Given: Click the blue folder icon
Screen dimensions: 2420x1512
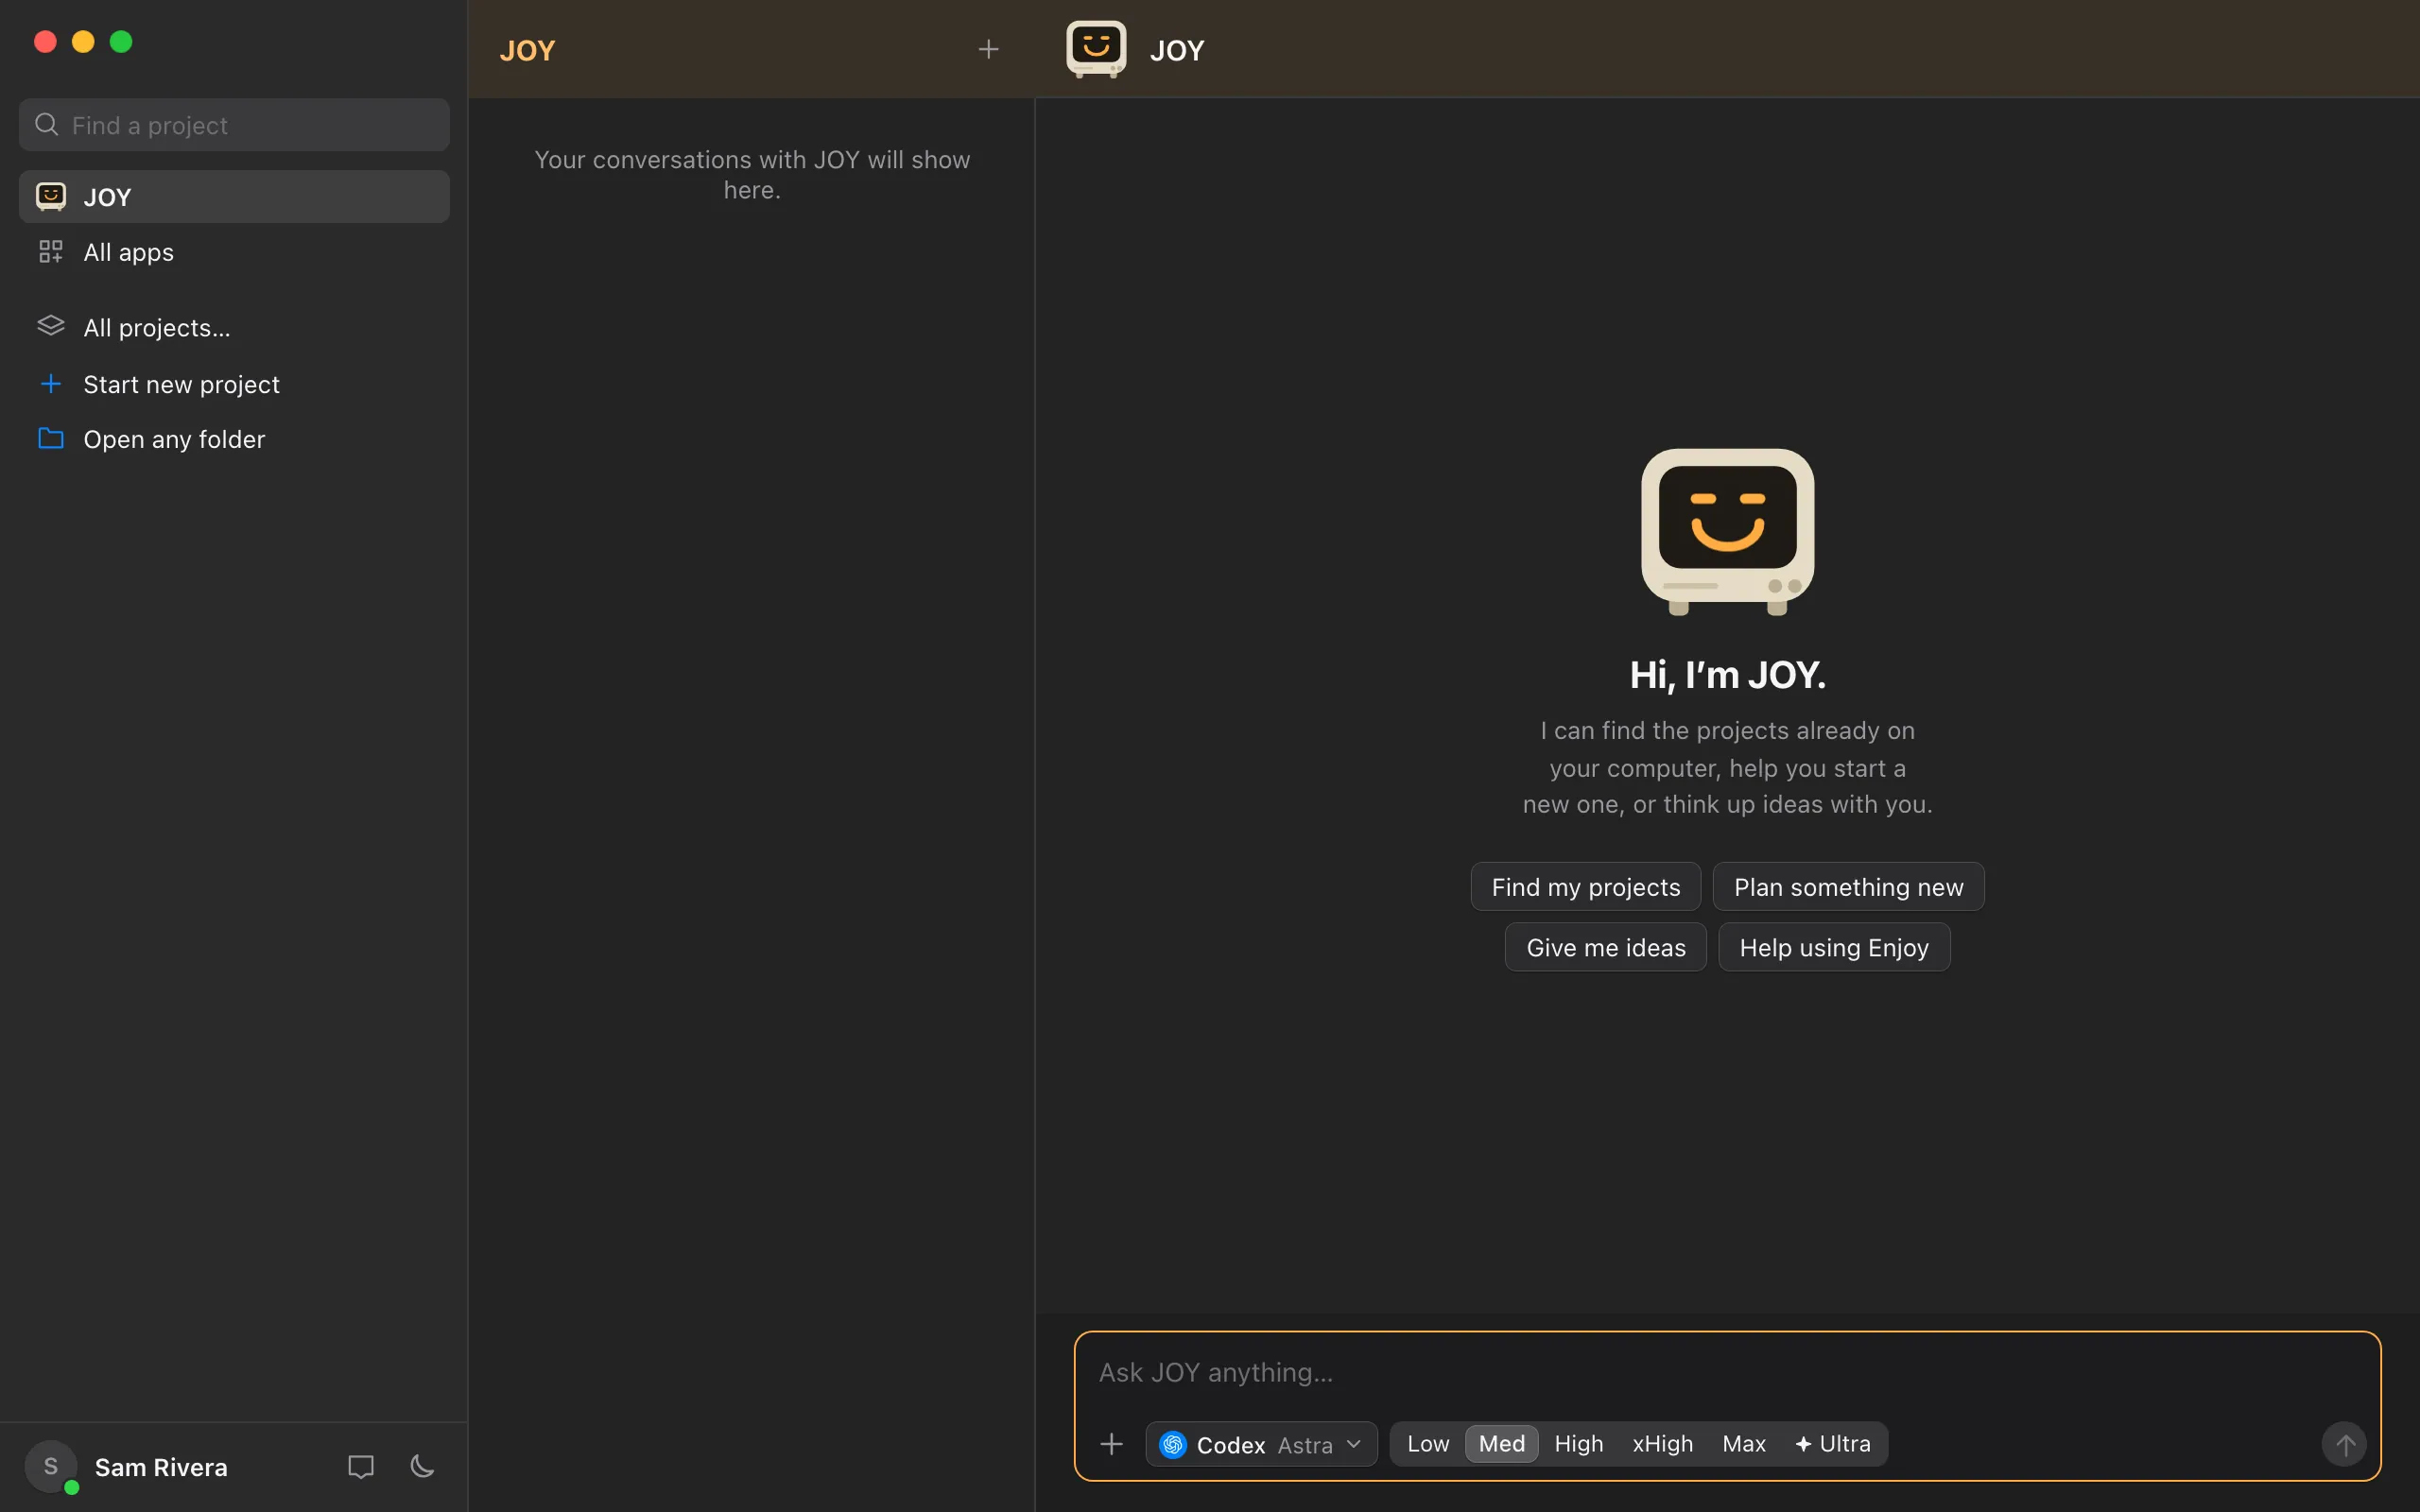Looking at the screenshot, I should 50,439.
